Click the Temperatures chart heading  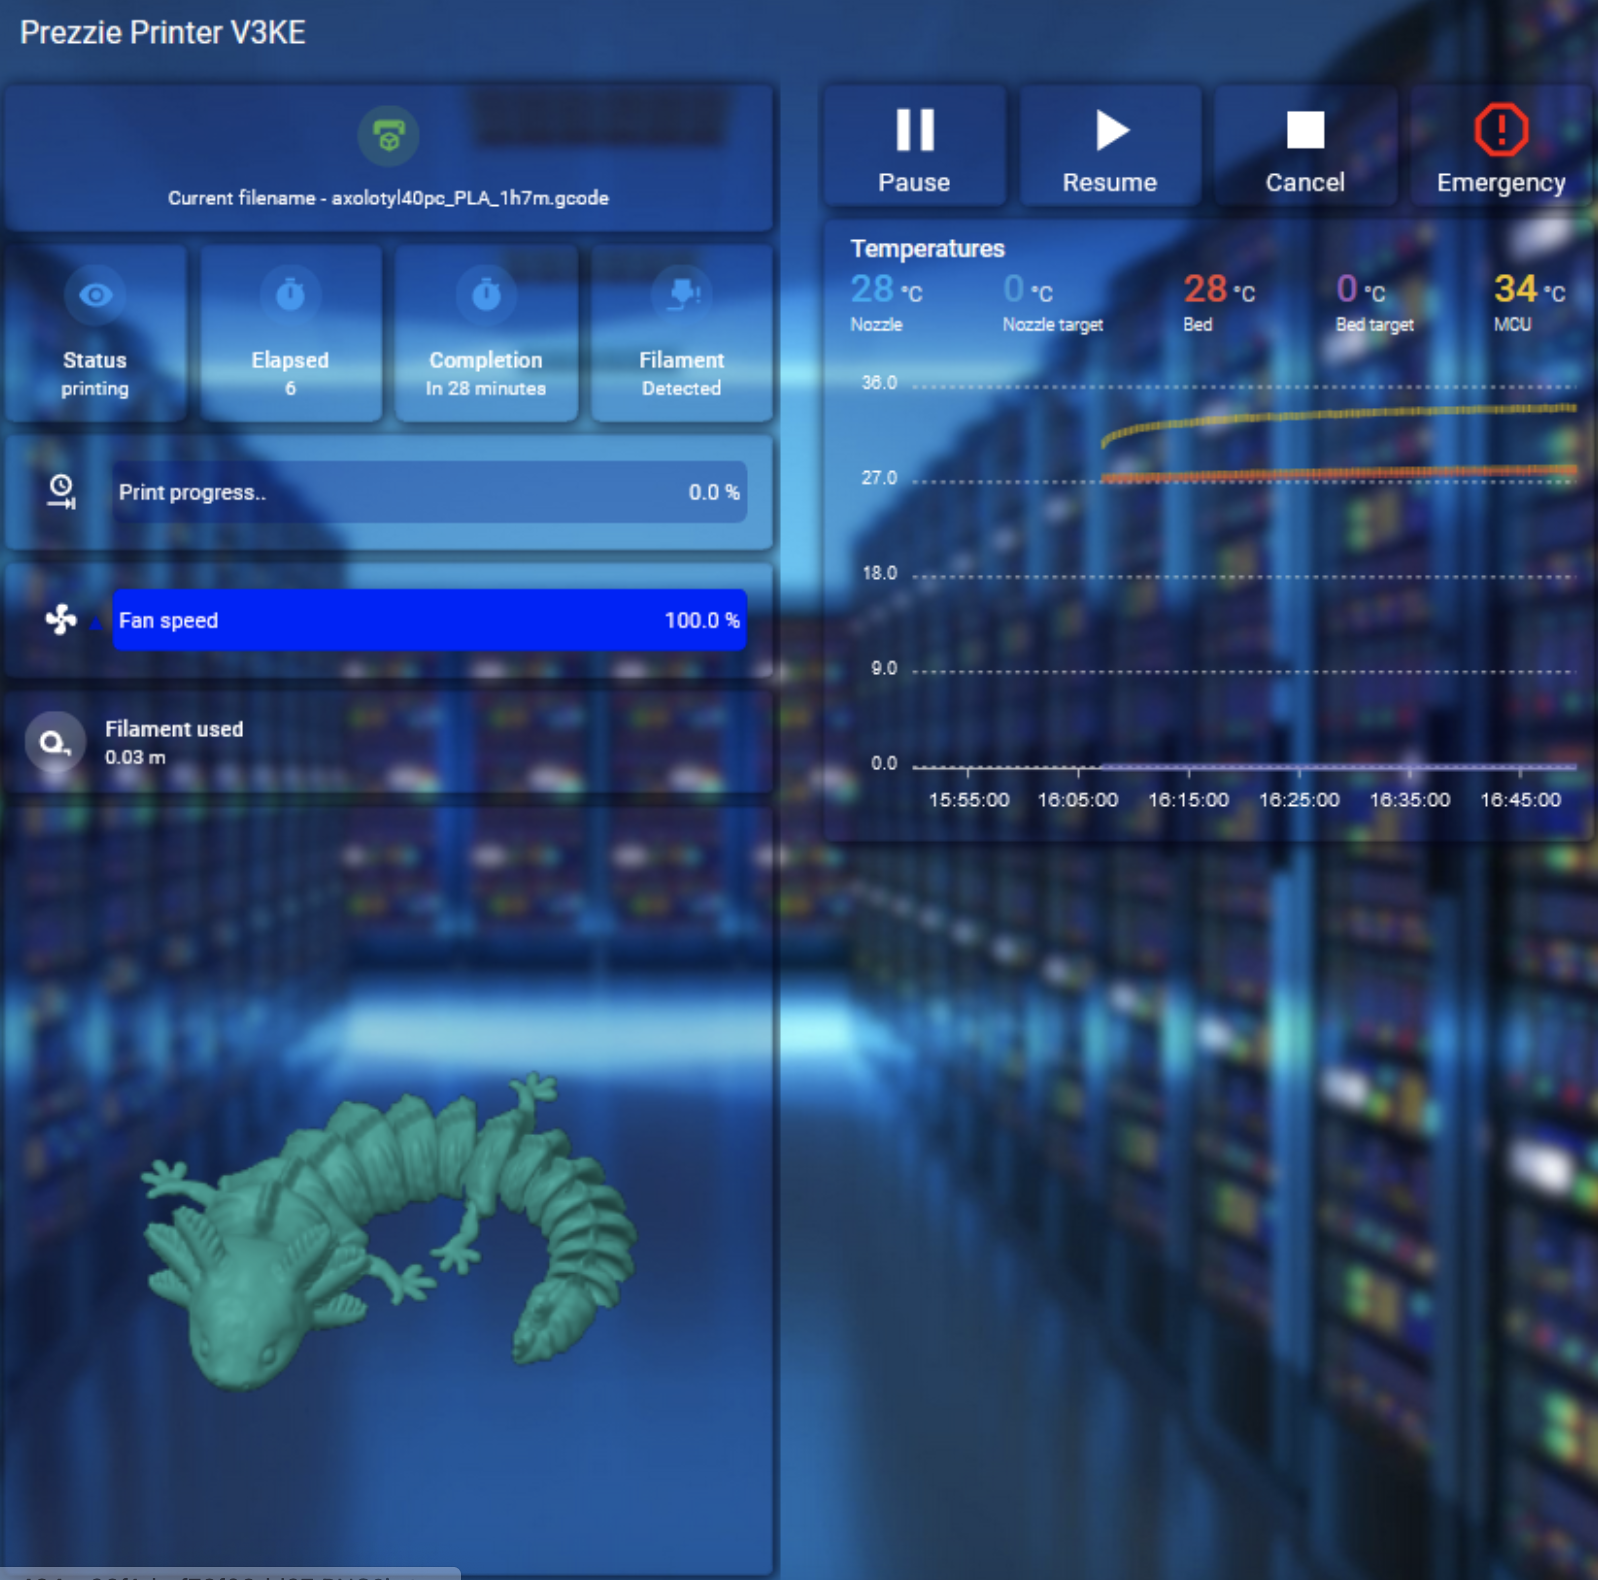pos(927,248)
